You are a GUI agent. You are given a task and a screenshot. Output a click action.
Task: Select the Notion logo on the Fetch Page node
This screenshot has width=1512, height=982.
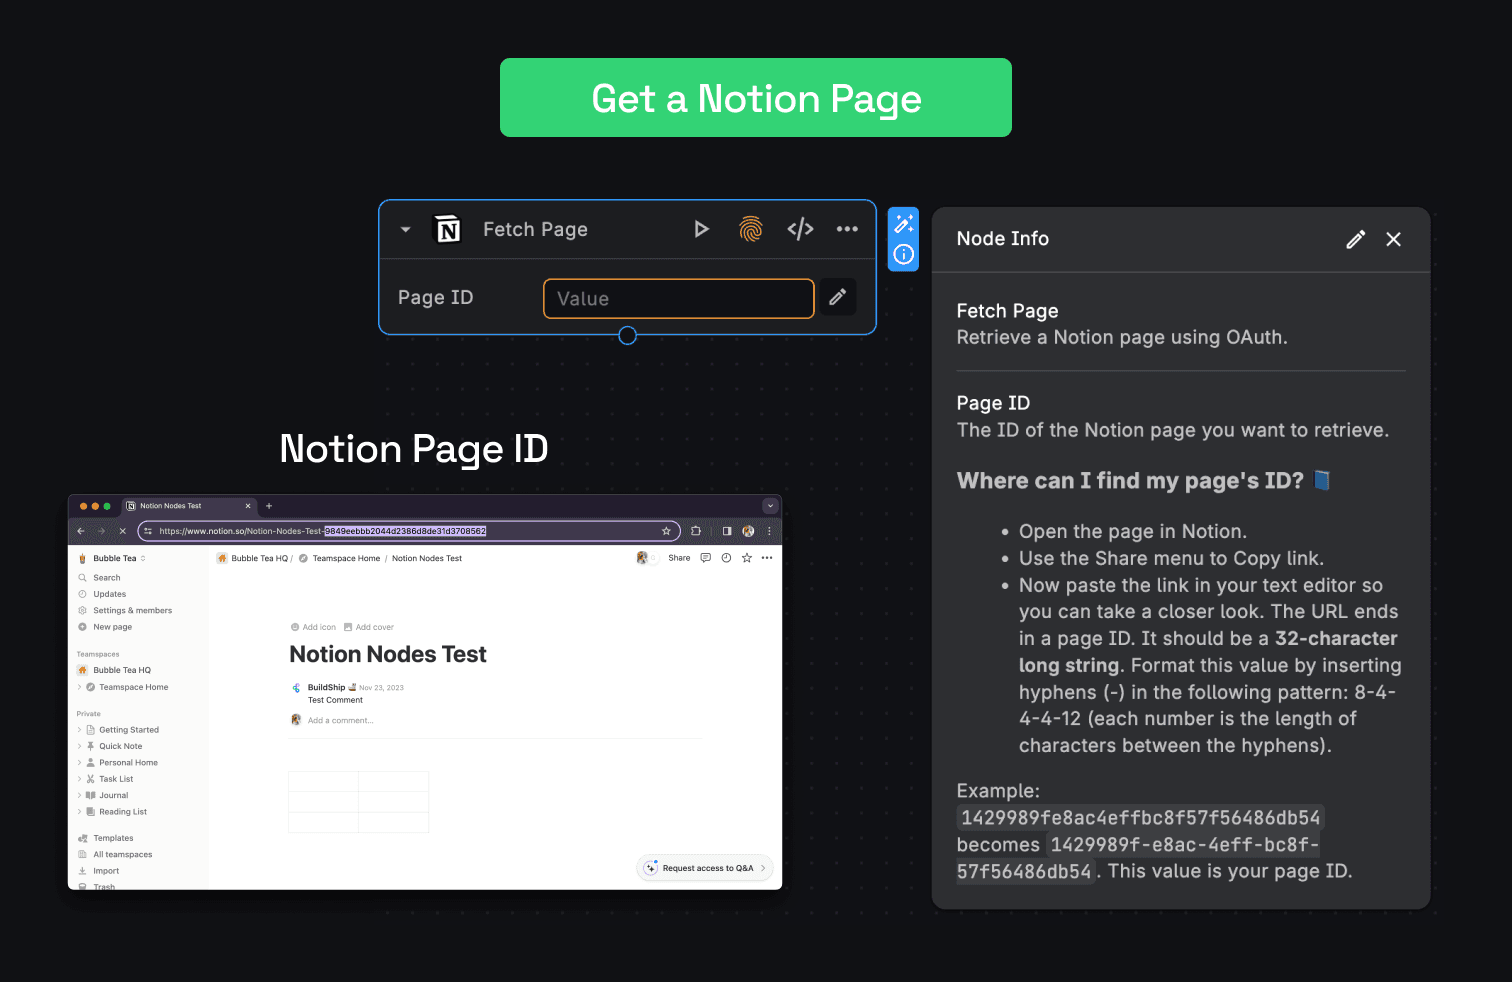pos(447,229)
